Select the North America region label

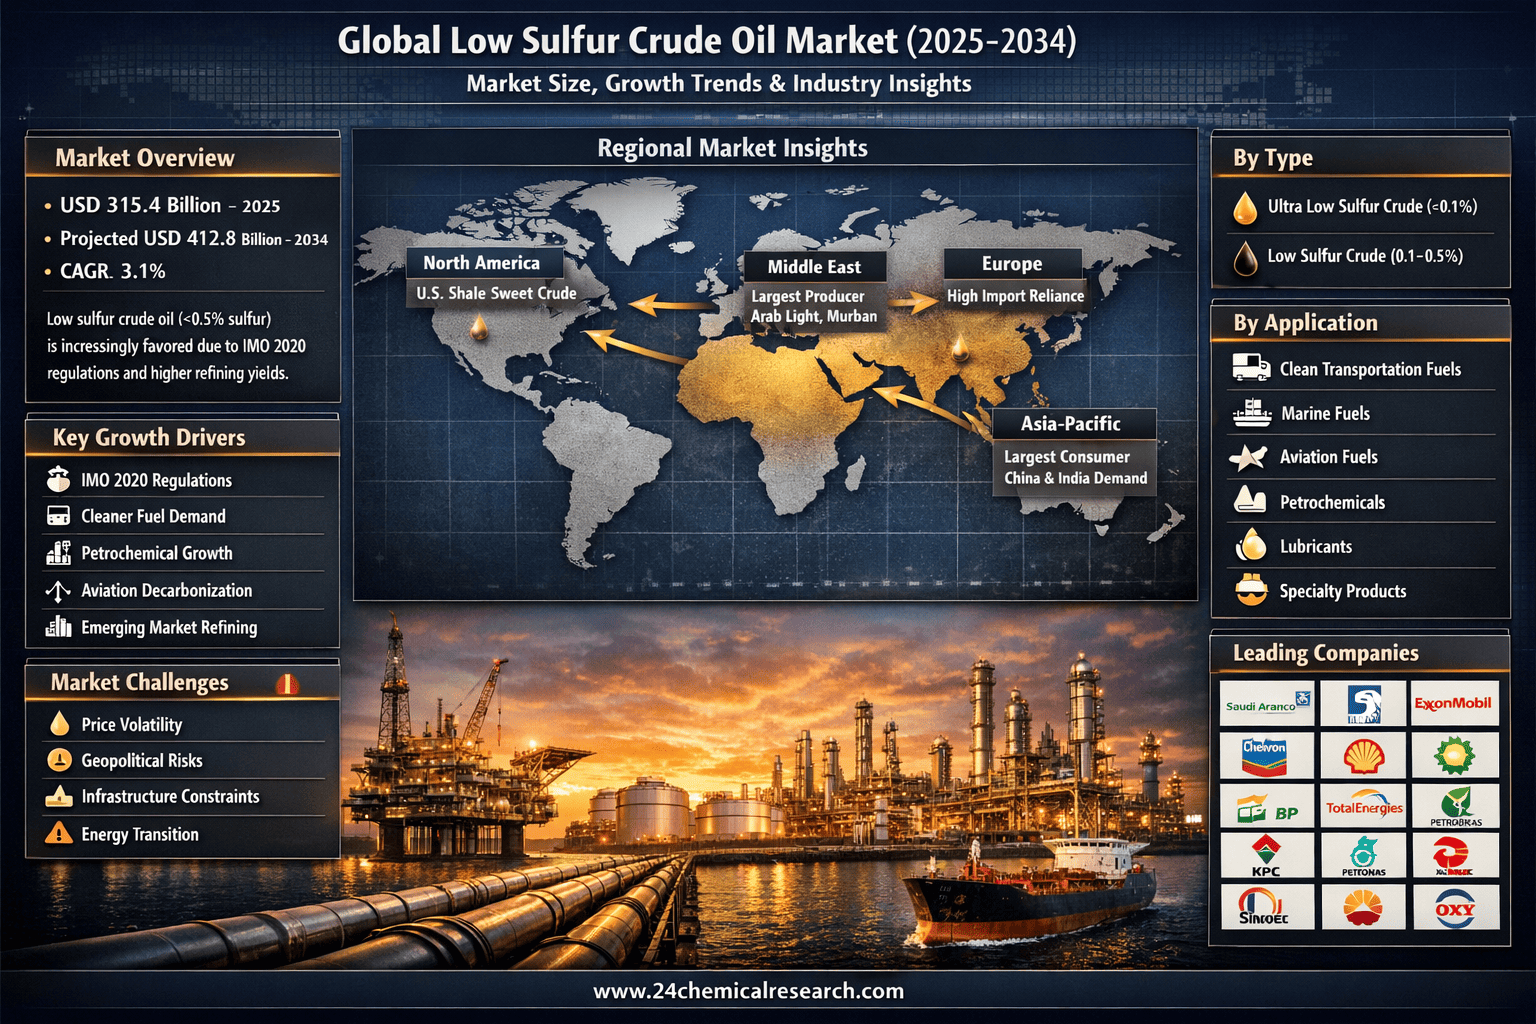pyautogui.click(x=482, y=263)
